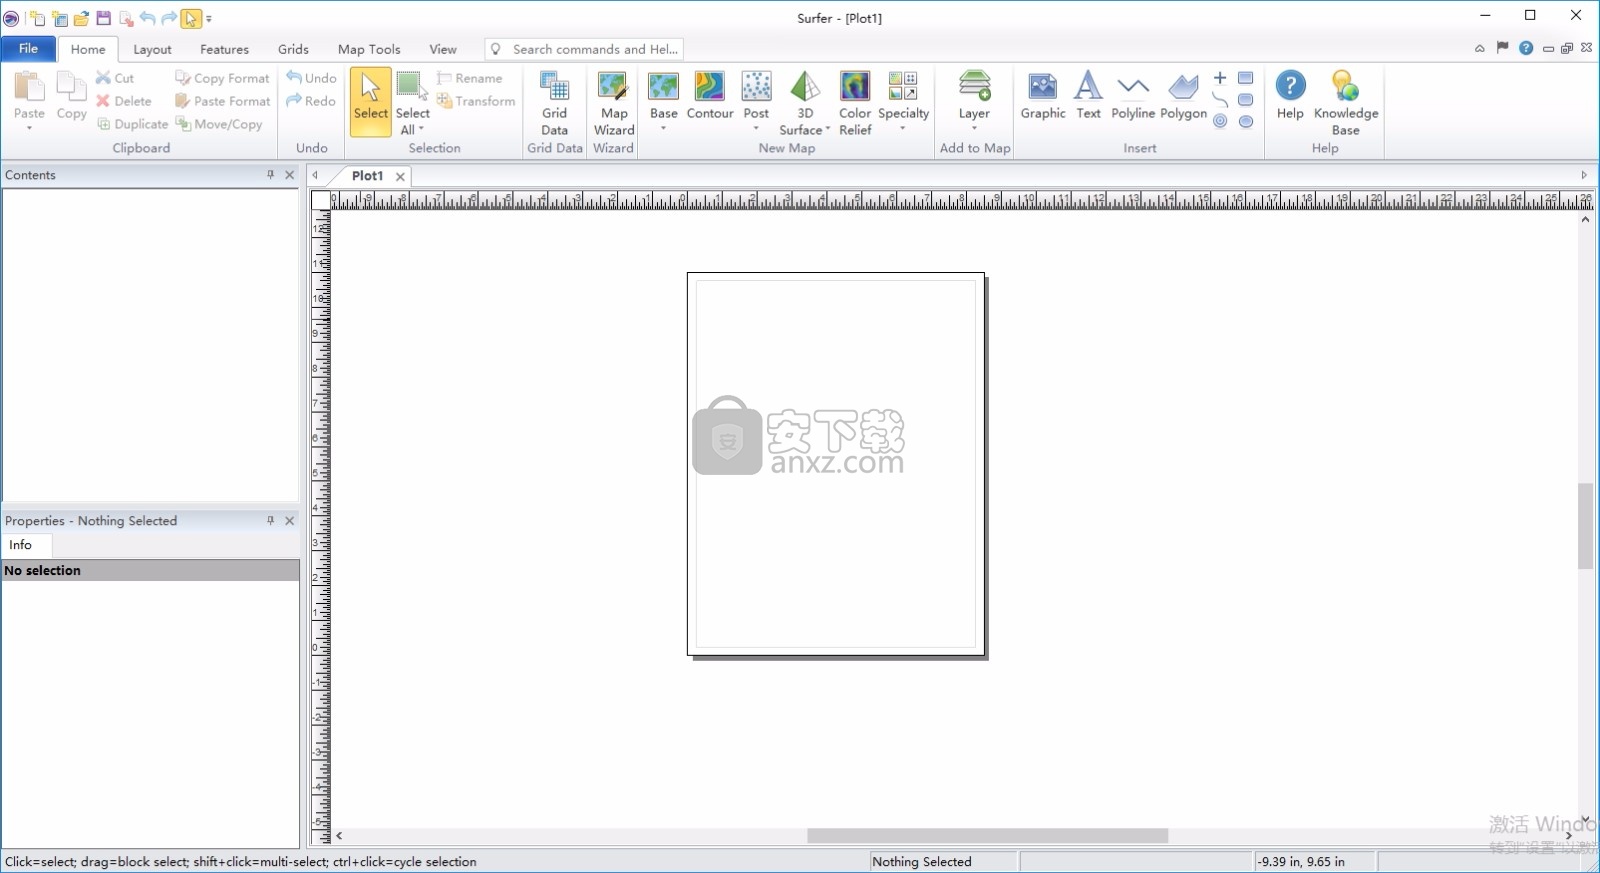The width and height of the screenshot is (1600, 873).
Task: Click the search commands and help field
Action: 584,49
